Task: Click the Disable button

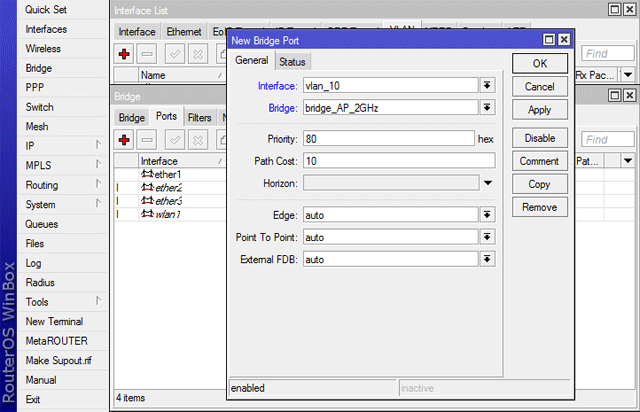Action: click(540, 138)
